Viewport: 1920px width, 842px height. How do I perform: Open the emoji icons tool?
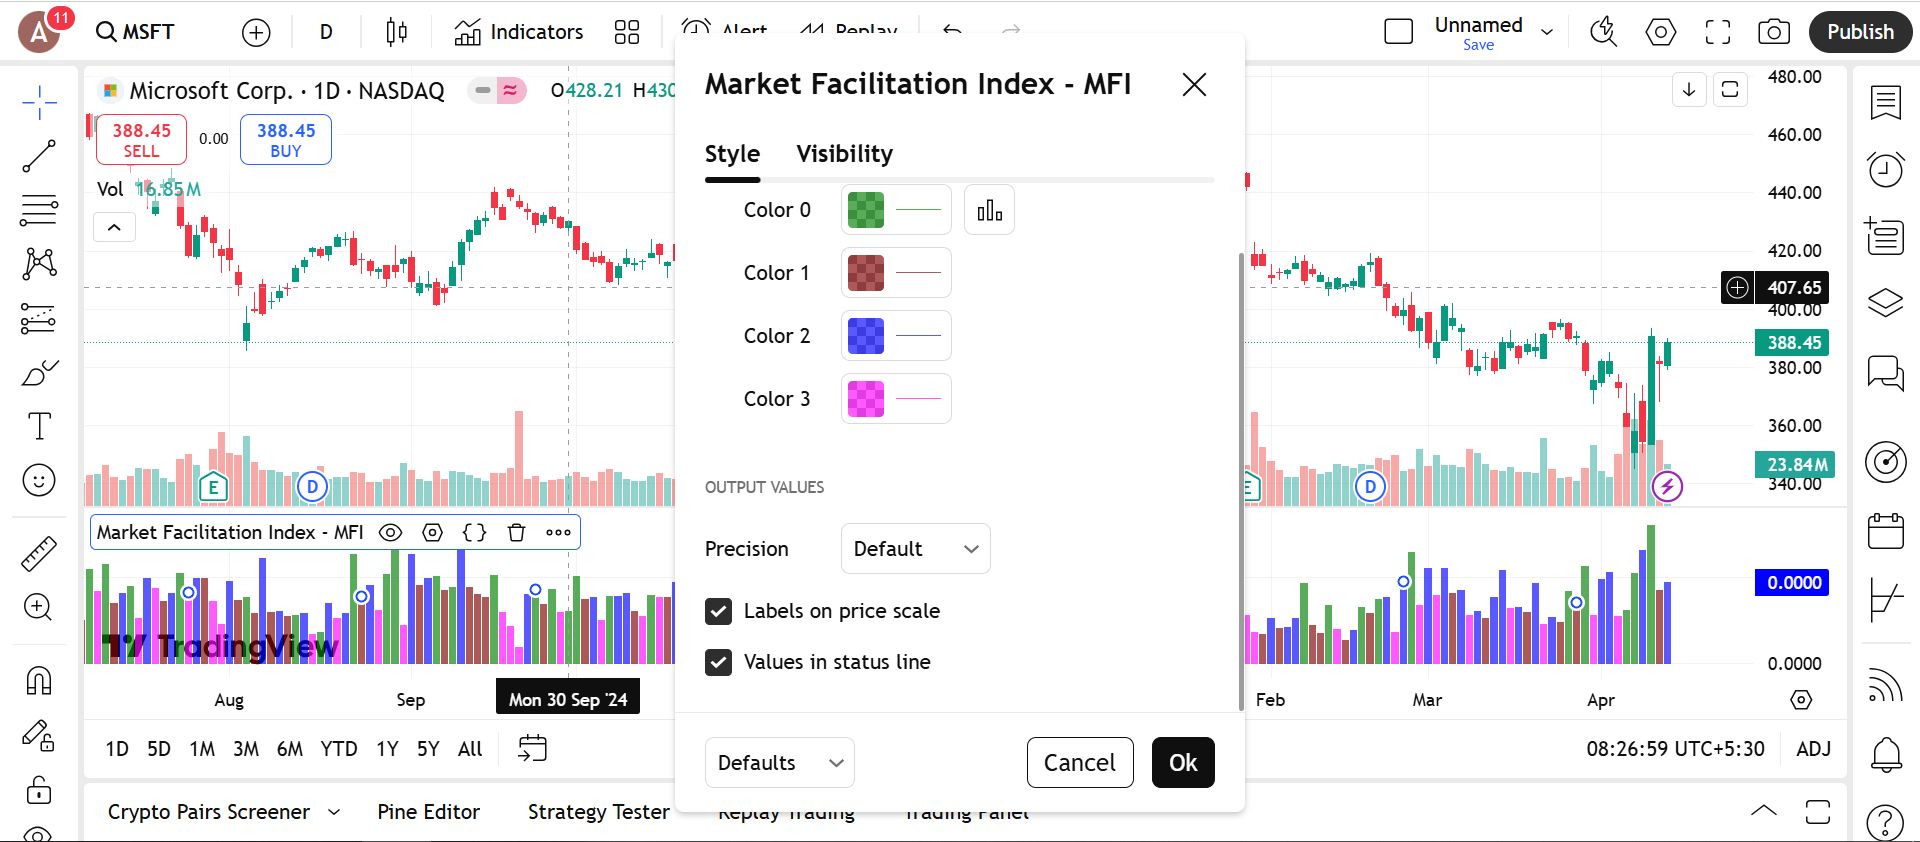click(39, 480)
